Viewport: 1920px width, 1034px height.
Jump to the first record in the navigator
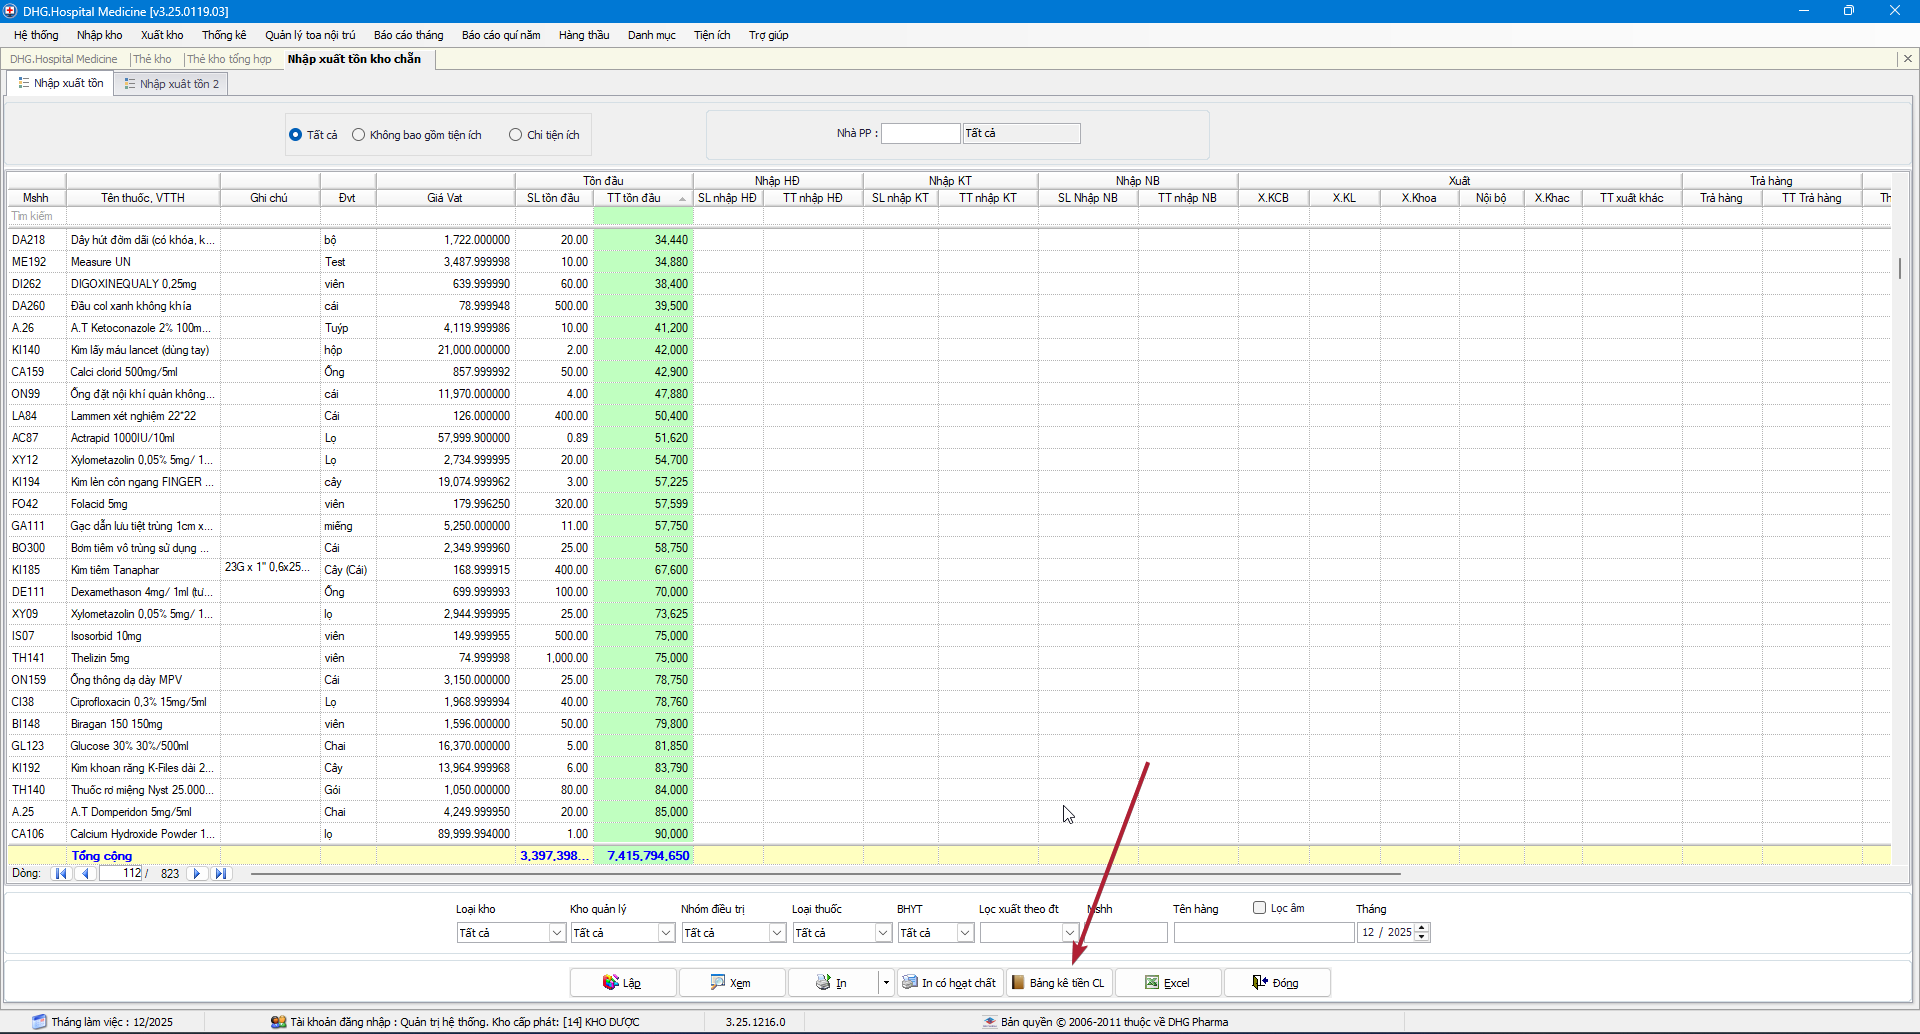[x=61, y=874]
